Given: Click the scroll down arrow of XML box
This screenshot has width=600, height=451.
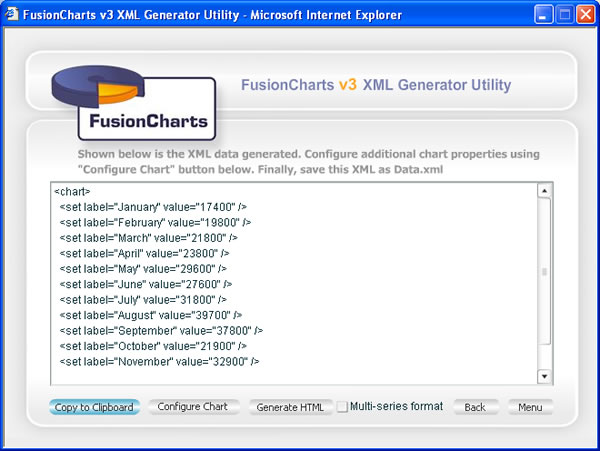Looking at the screenshot, I should pyautogui.click(x=544, y=376).
